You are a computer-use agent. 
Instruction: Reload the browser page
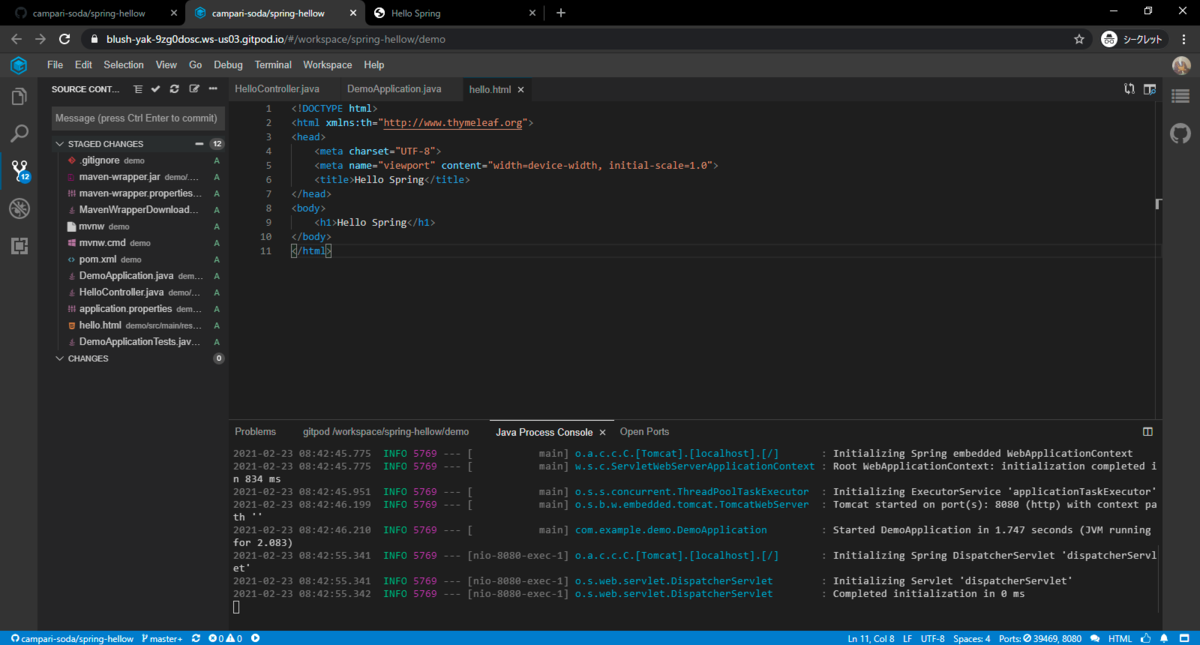[x=65, y=39]
